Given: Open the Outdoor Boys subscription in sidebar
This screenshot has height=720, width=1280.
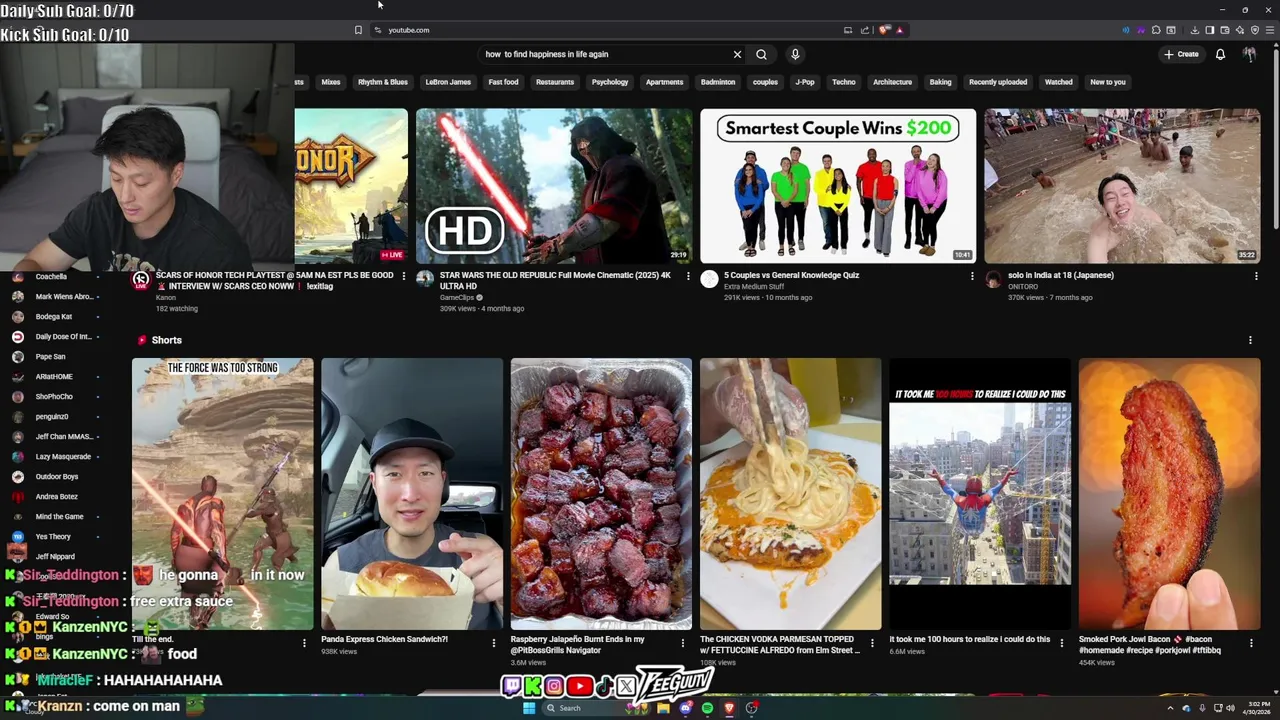Looking at the screenshot, I should point(56,476).
